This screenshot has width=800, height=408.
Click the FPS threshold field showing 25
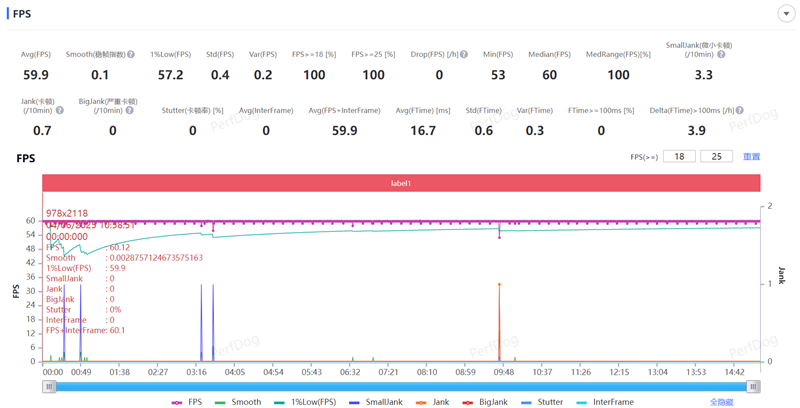click(716, 157)
